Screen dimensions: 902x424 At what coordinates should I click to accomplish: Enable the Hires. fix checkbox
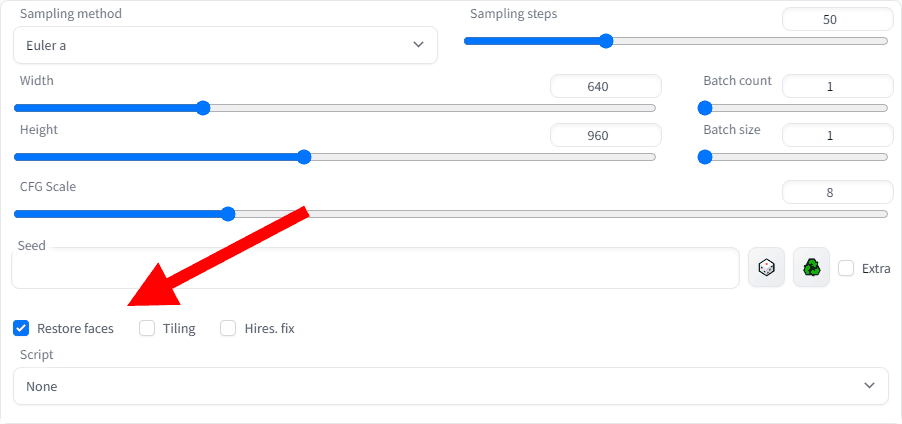pos(228,328)
